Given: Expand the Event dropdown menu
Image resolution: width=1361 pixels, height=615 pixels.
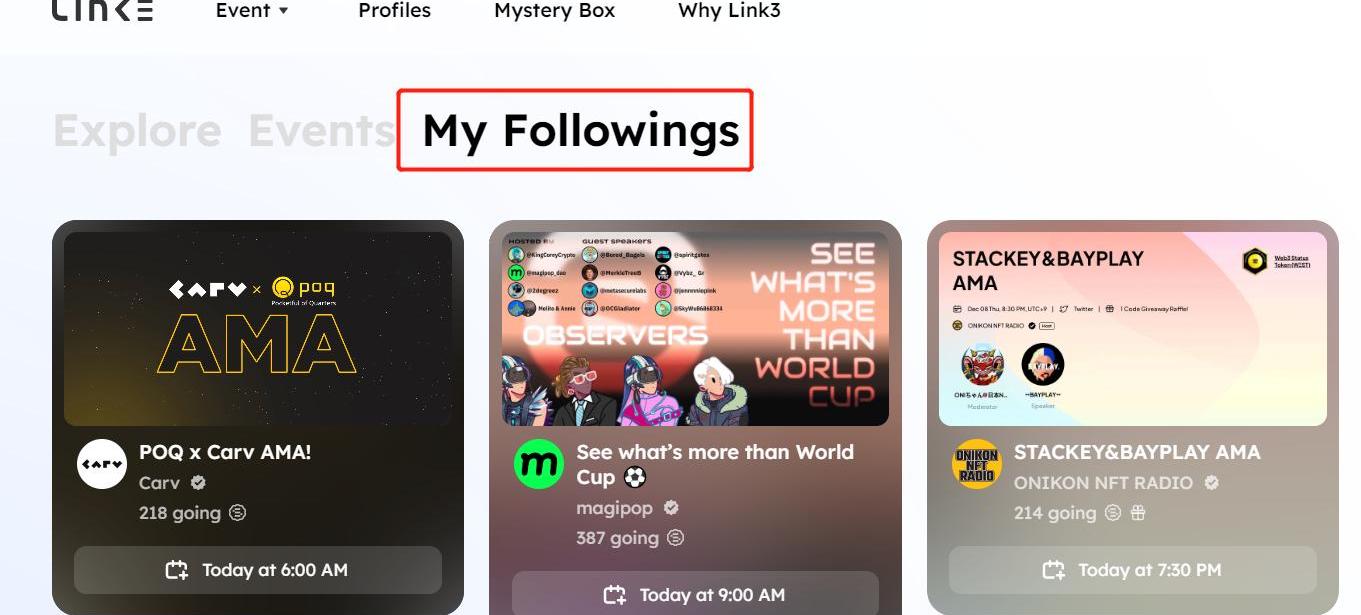Looking at the screenshot, I should [x=253, y=11].
